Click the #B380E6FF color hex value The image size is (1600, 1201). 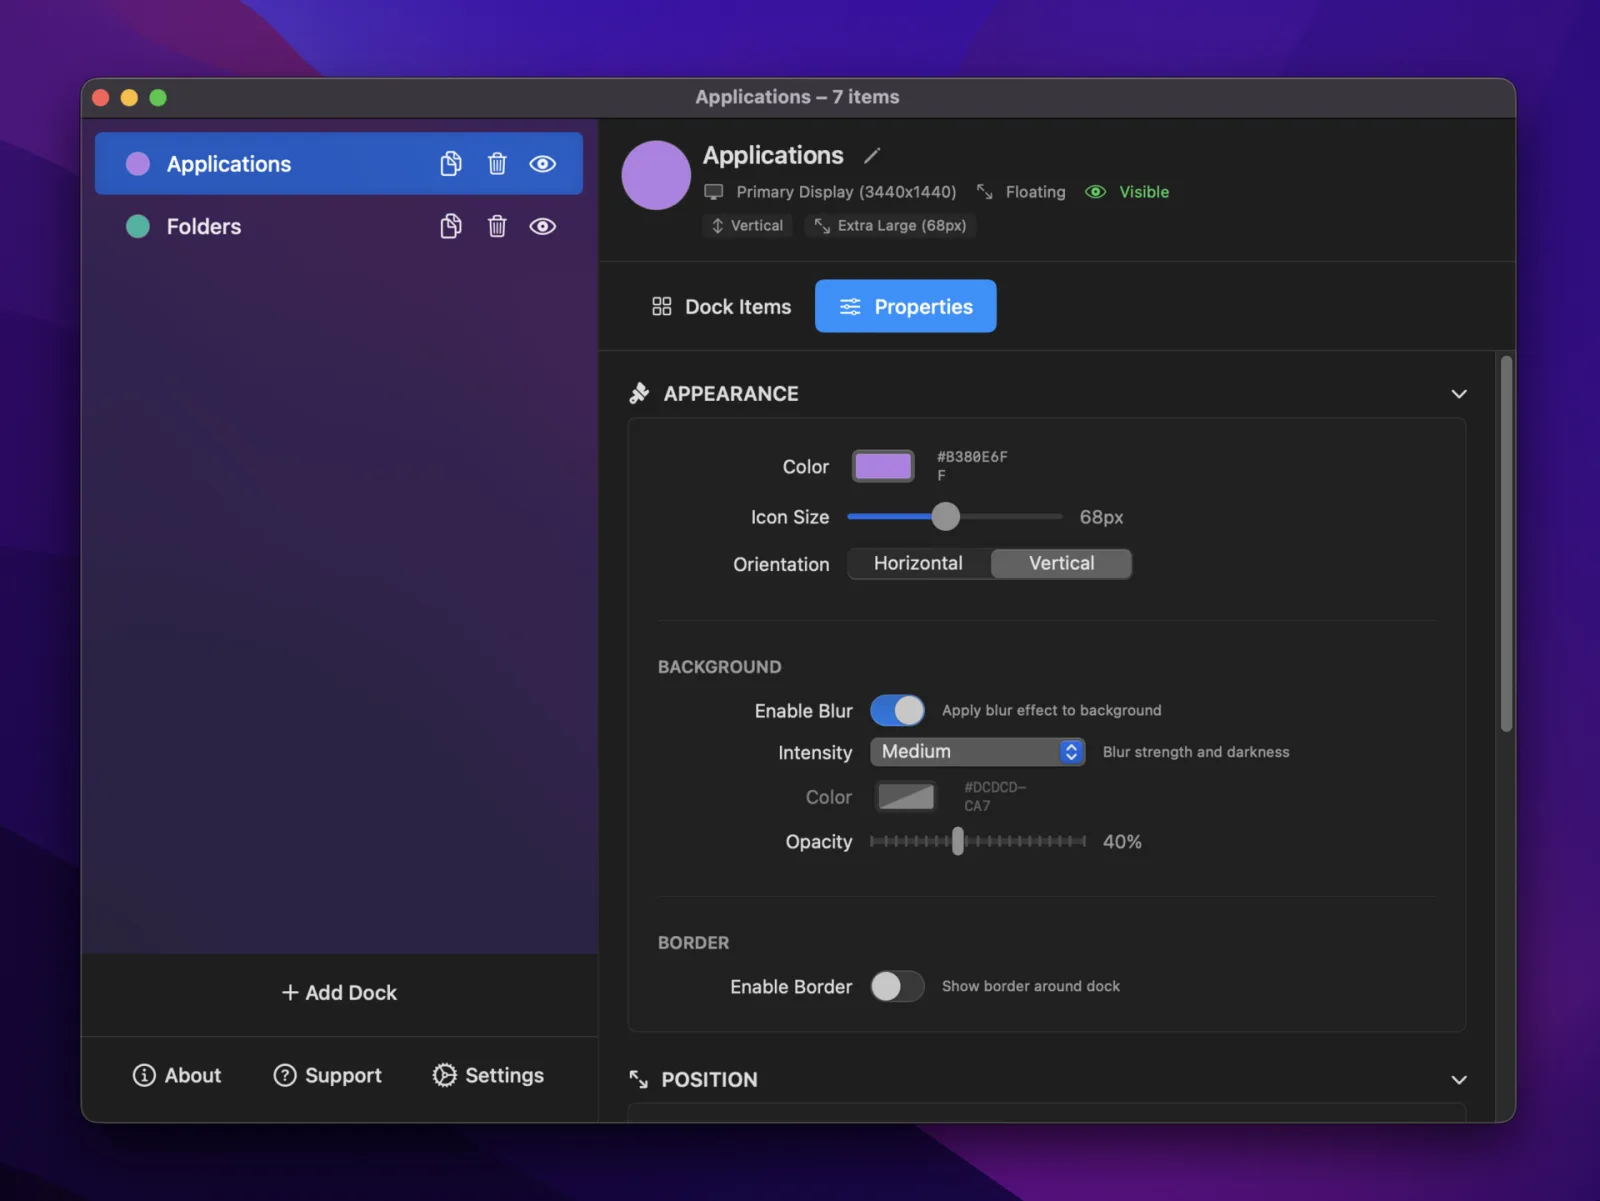[x=972, y=466]
